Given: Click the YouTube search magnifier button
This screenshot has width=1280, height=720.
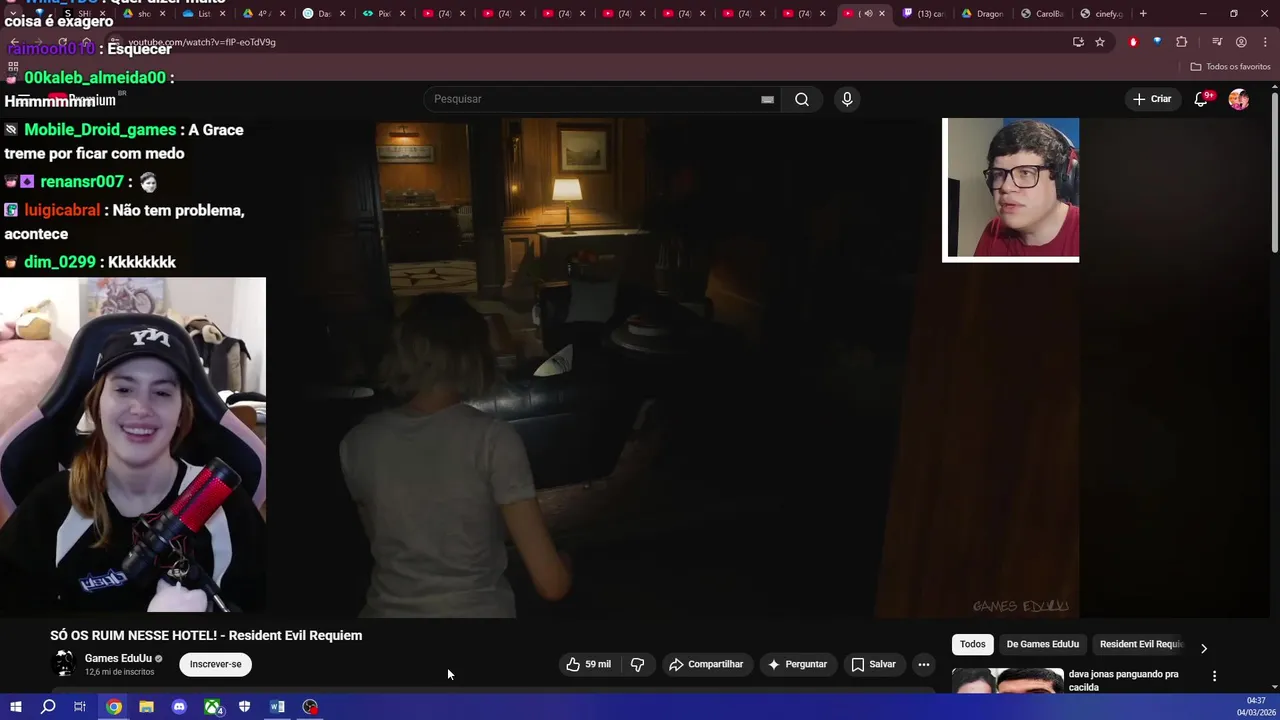Looking at the screenshot, I should click(x=801, y=99).
